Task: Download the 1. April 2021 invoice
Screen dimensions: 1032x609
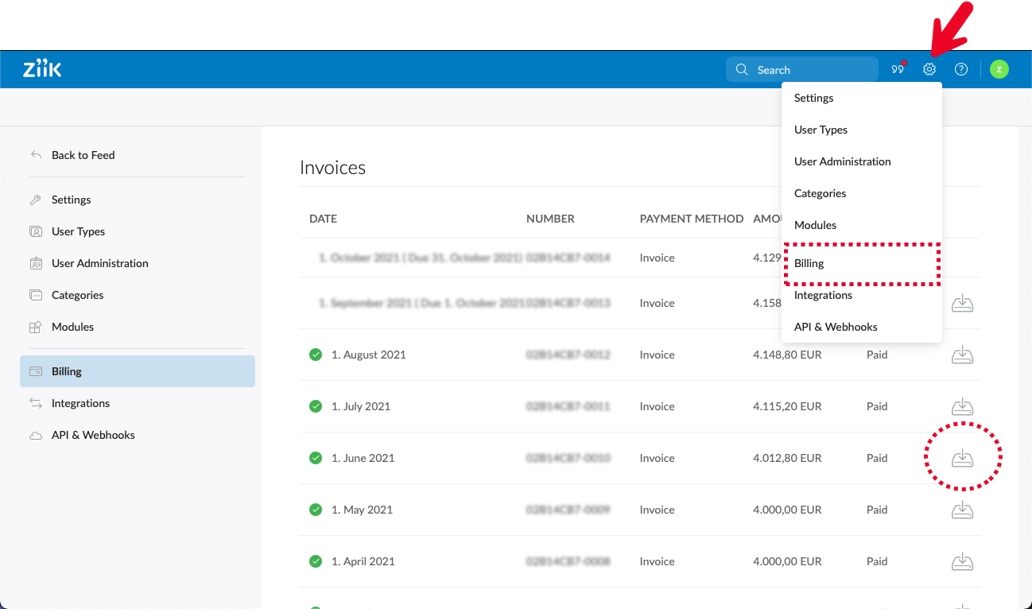Action: [962, 562]
